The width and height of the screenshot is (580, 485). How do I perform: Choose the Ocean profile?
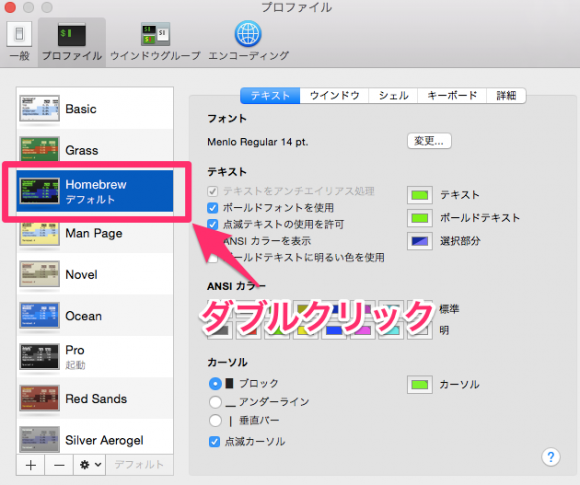(x=95, y=316)
